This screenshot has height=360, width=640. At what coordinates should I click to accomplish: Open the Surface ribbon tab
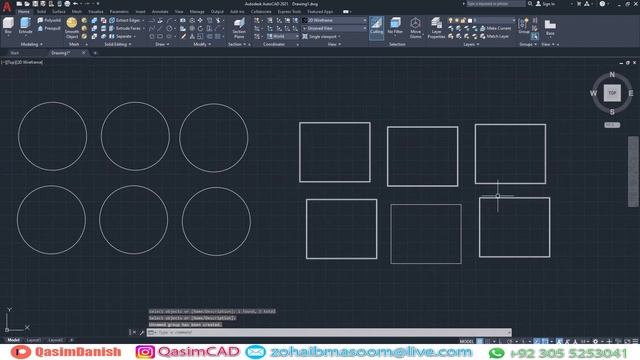(59, 11)
